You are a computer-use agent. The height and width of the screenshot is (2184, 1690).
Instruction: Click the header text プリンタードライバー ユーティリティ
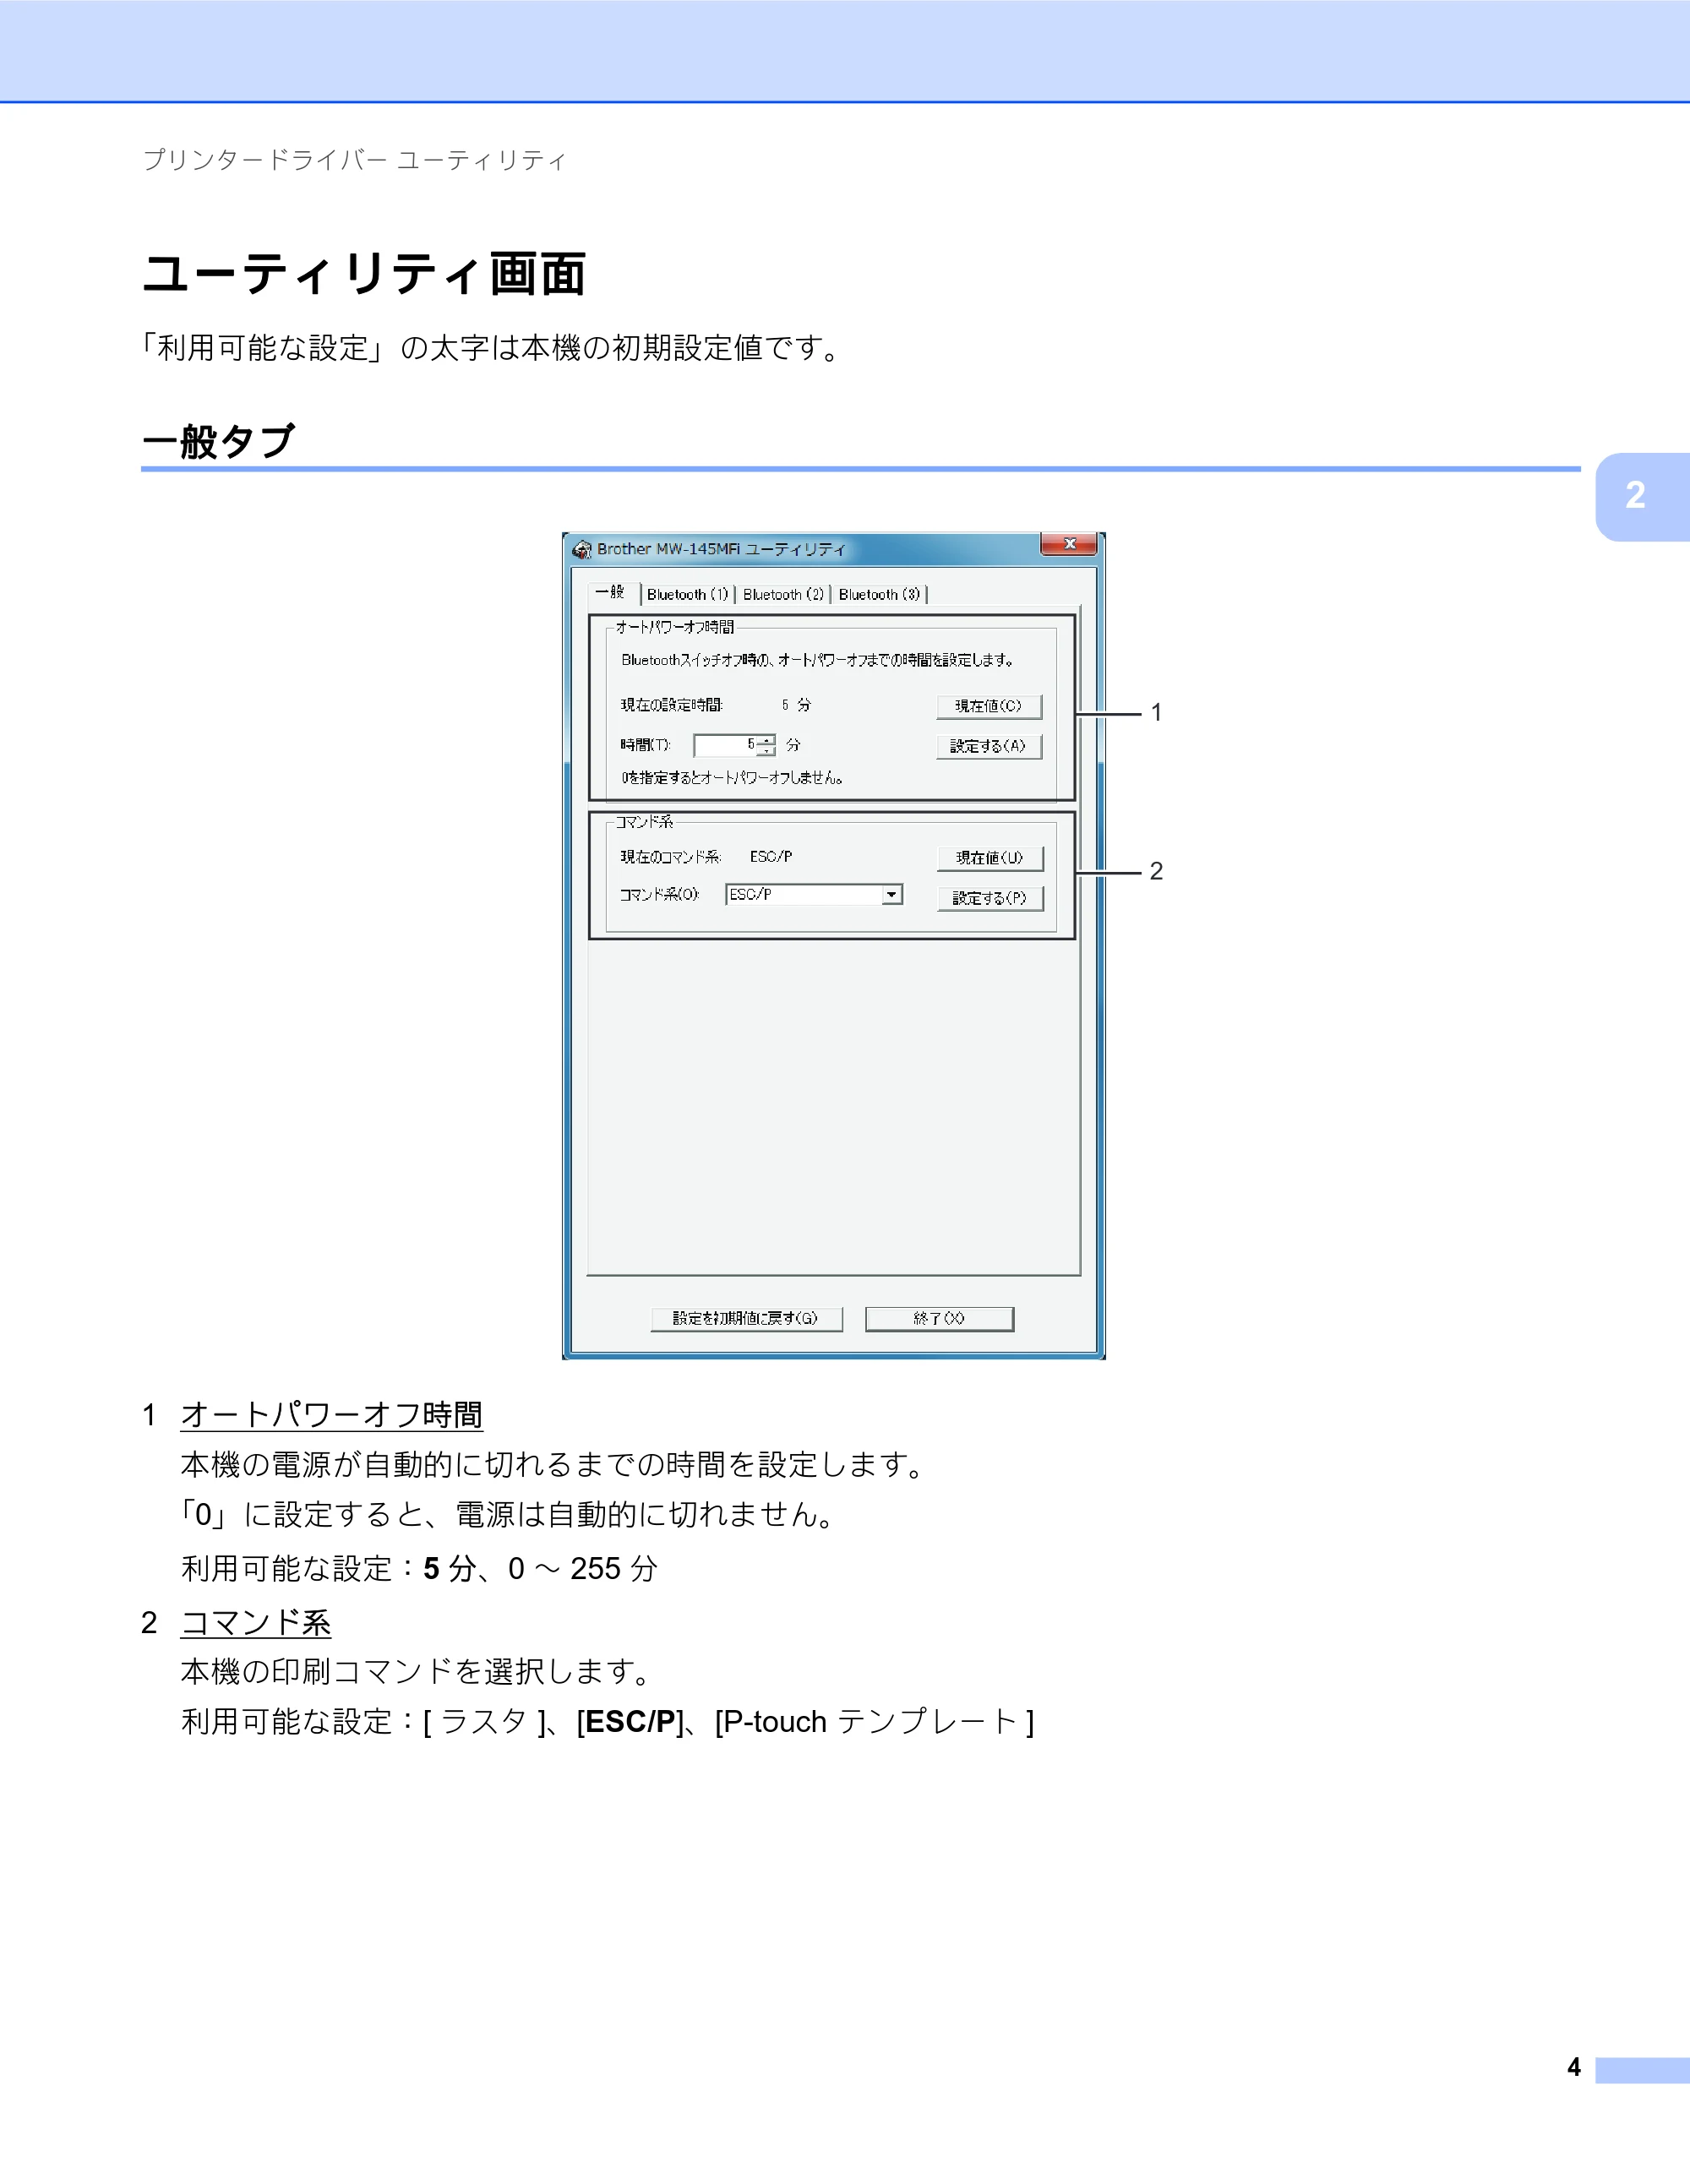[x=355, y=160]
